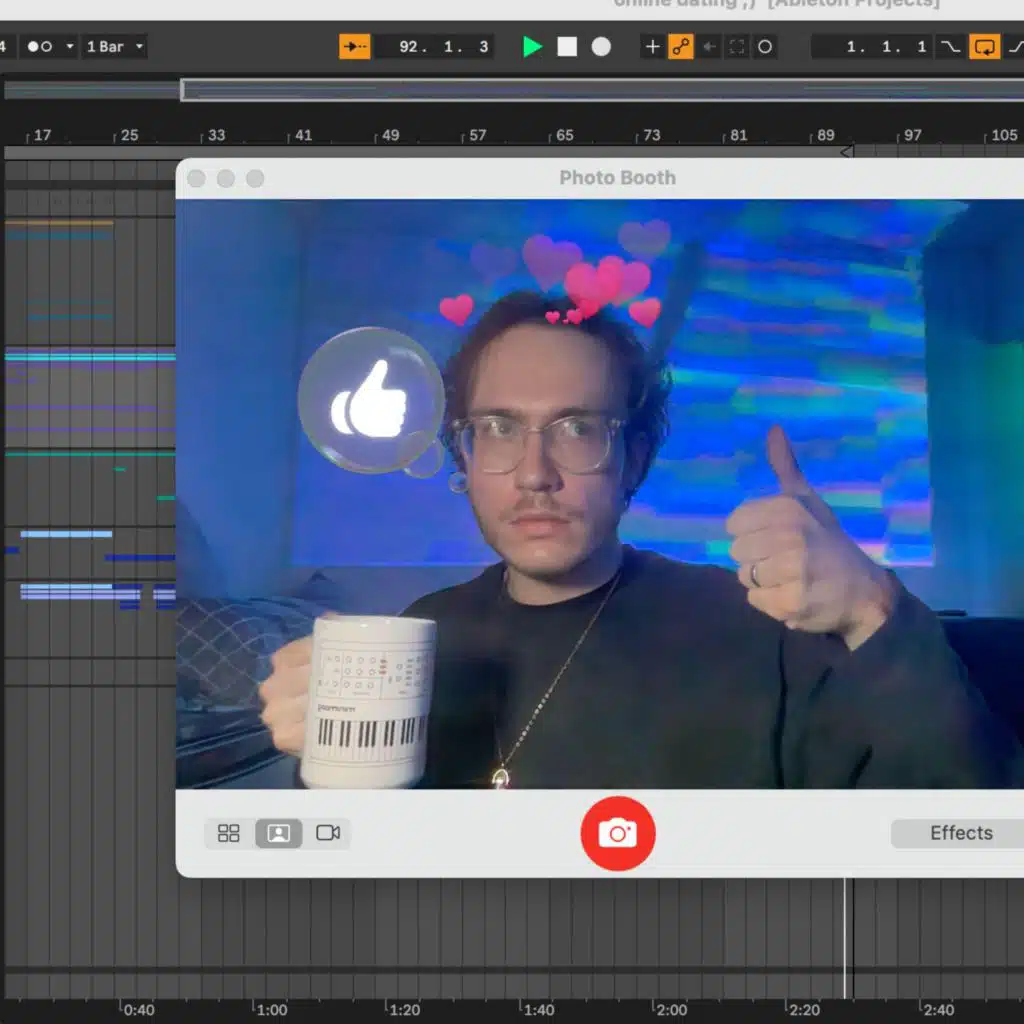Open the Effects panel in Photo Booth
This screenshot has width=1024, height=1024.
click(x=960, y=833)
